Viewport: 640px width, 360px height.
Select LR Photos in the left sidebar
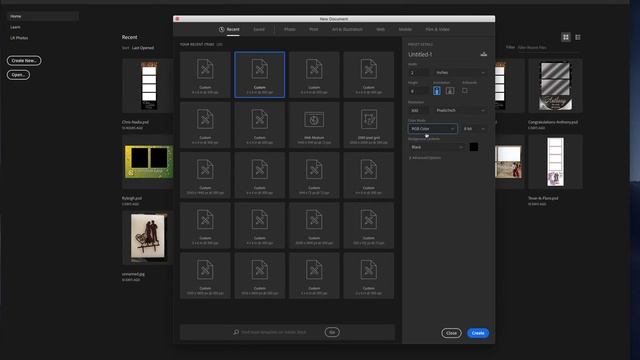(x=19, y=38)
